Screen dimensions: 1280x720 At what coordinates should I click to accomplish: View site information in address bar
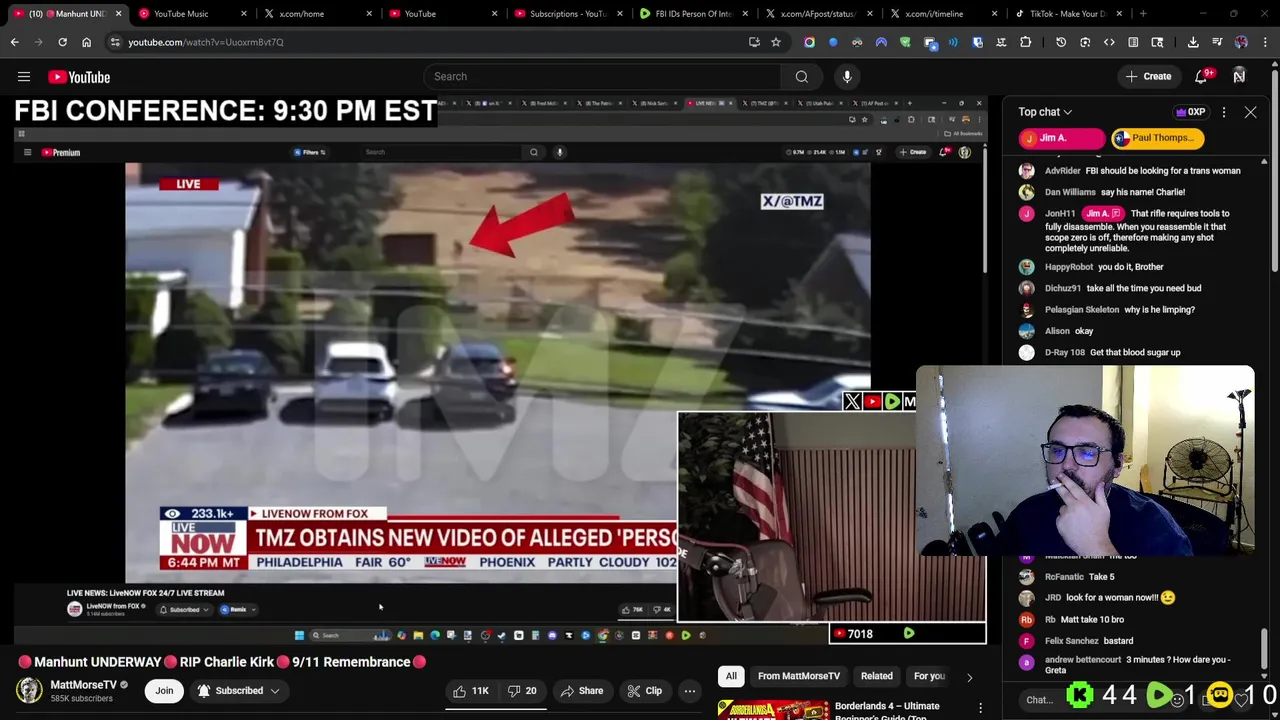115,42
